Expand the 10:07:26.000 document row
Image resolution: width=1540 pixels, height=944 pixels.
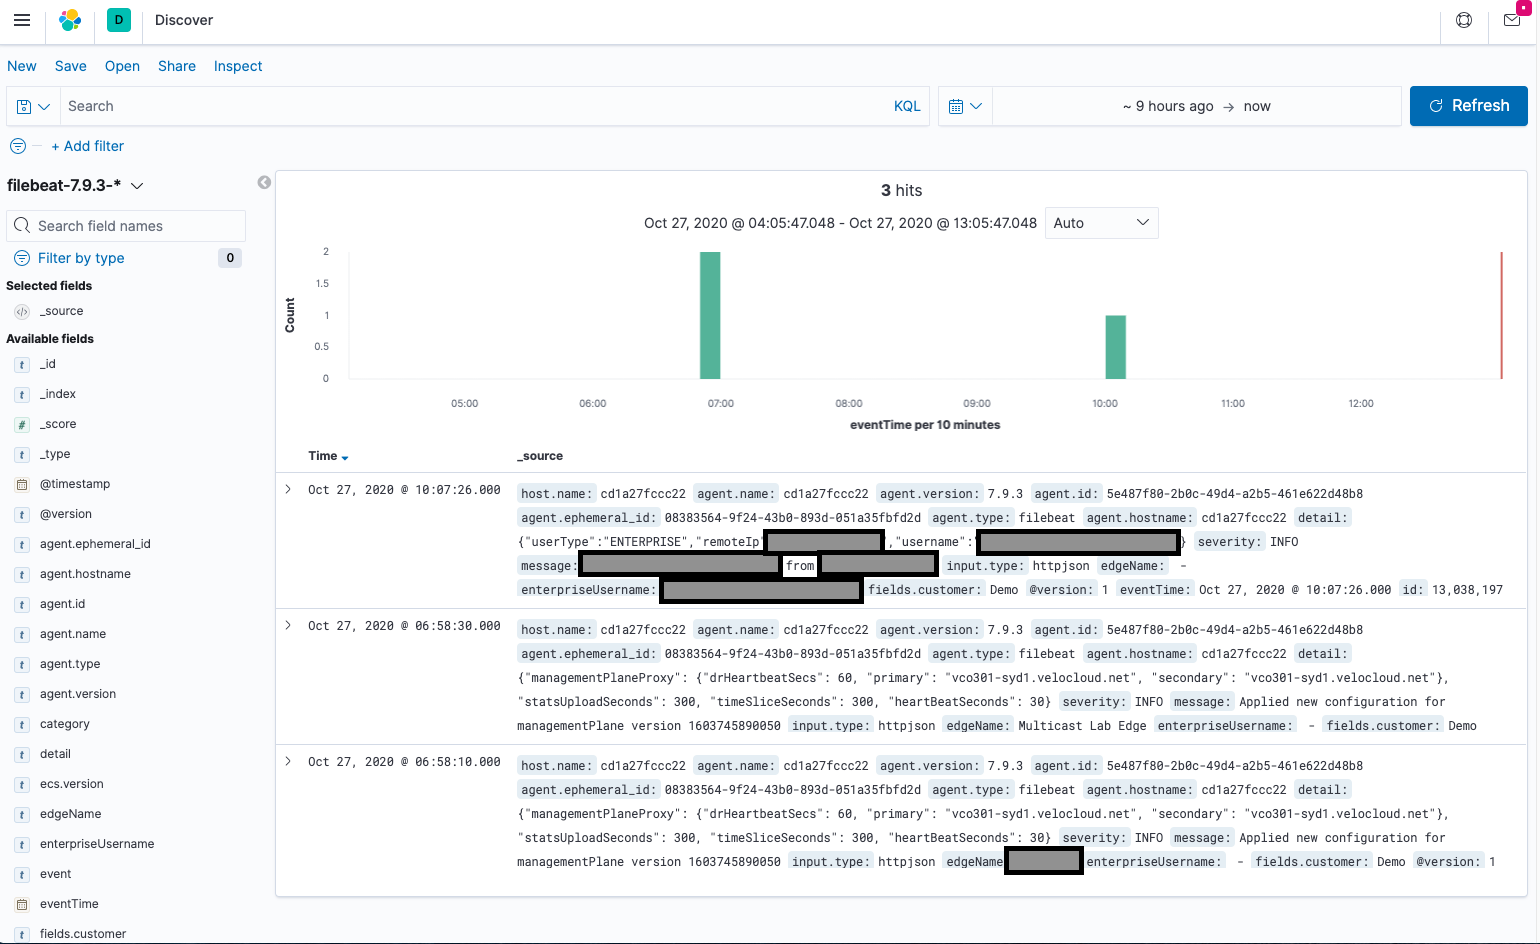point(288,490)
